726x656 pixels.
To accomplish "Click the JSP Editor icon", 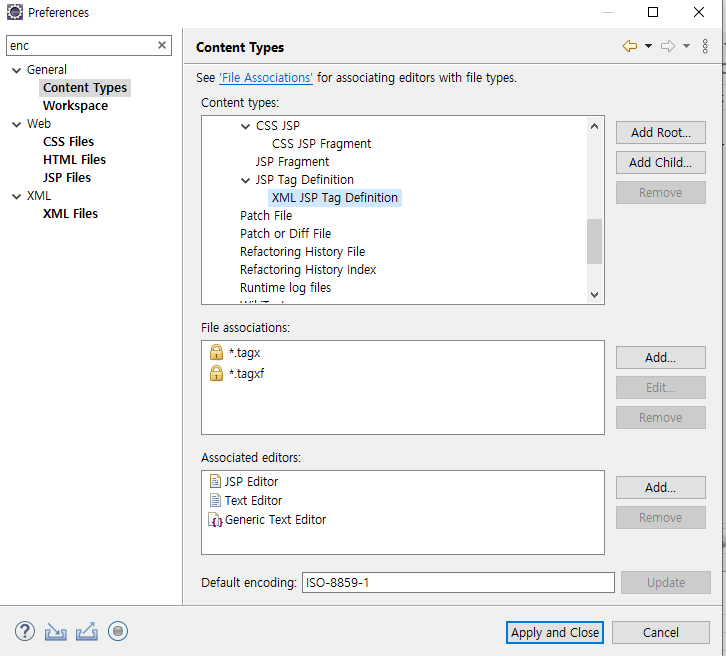I will [x=215, y=481].
